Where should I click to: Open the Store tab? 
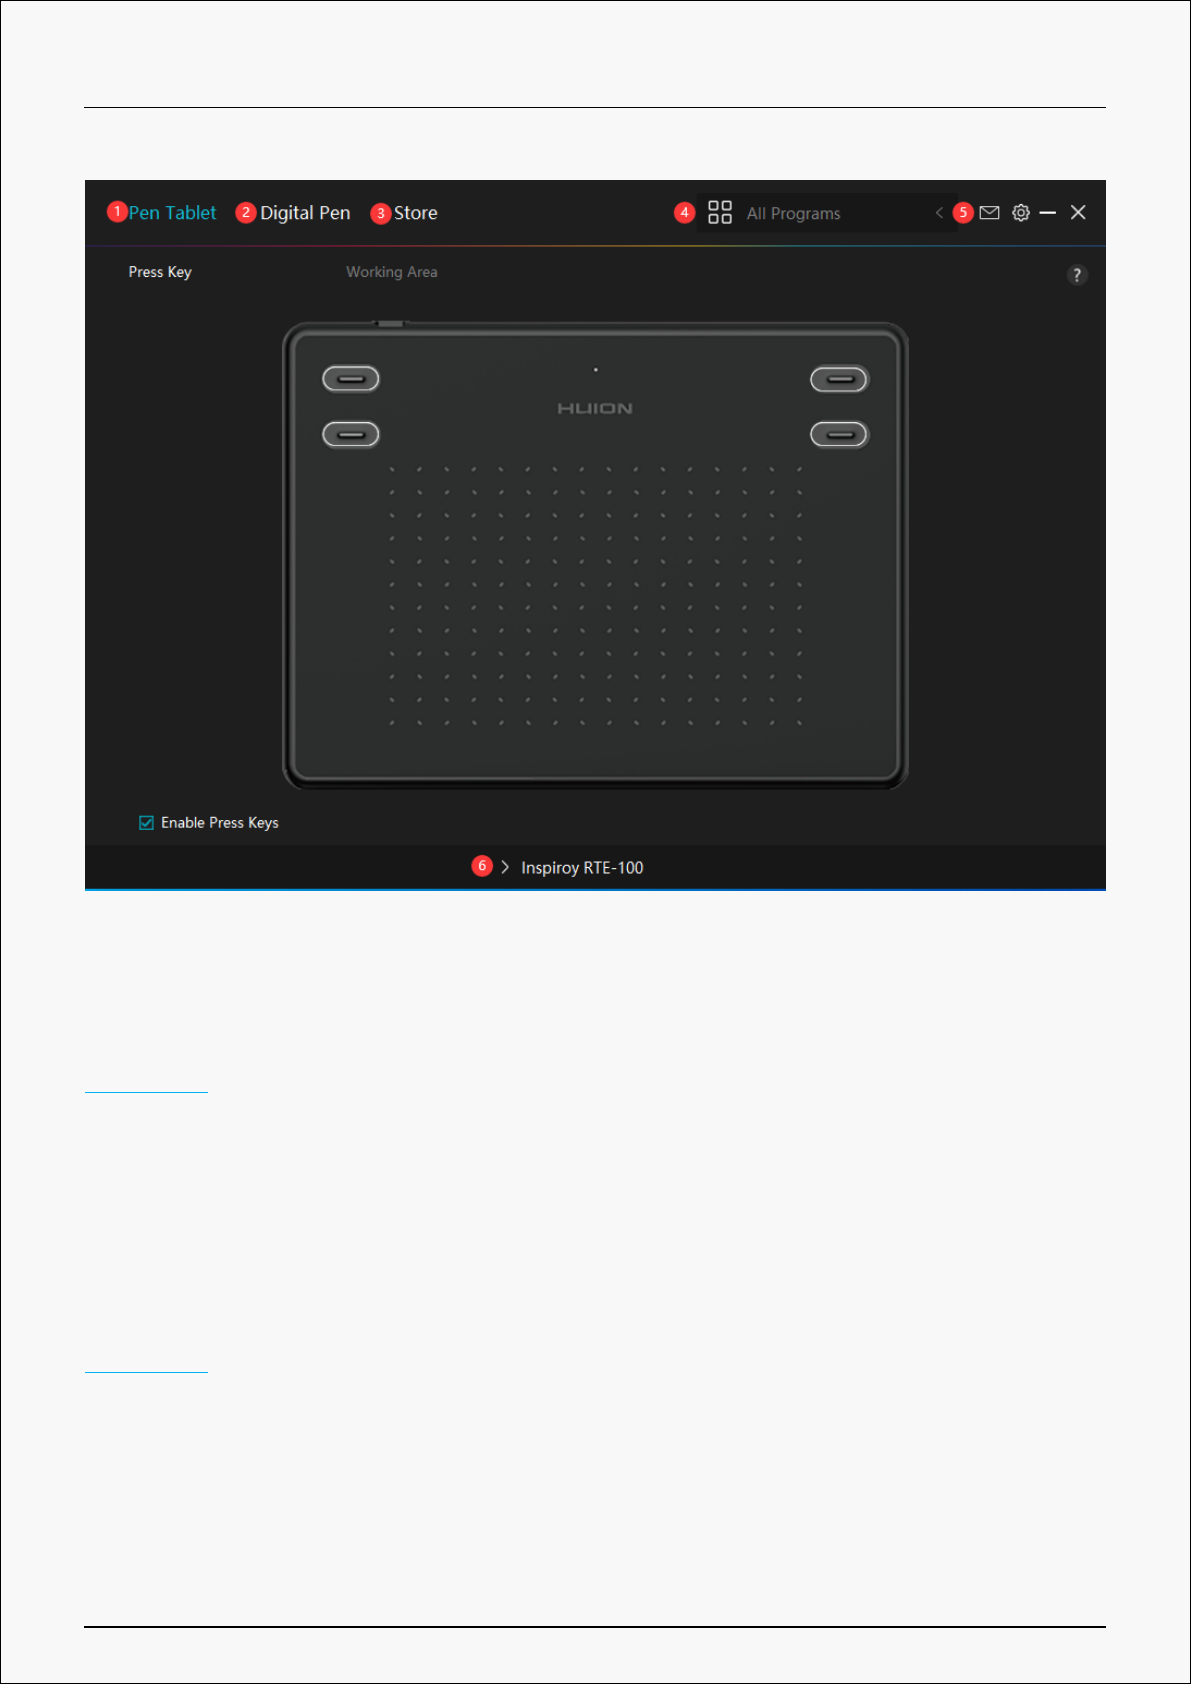[x=415, y=213]
